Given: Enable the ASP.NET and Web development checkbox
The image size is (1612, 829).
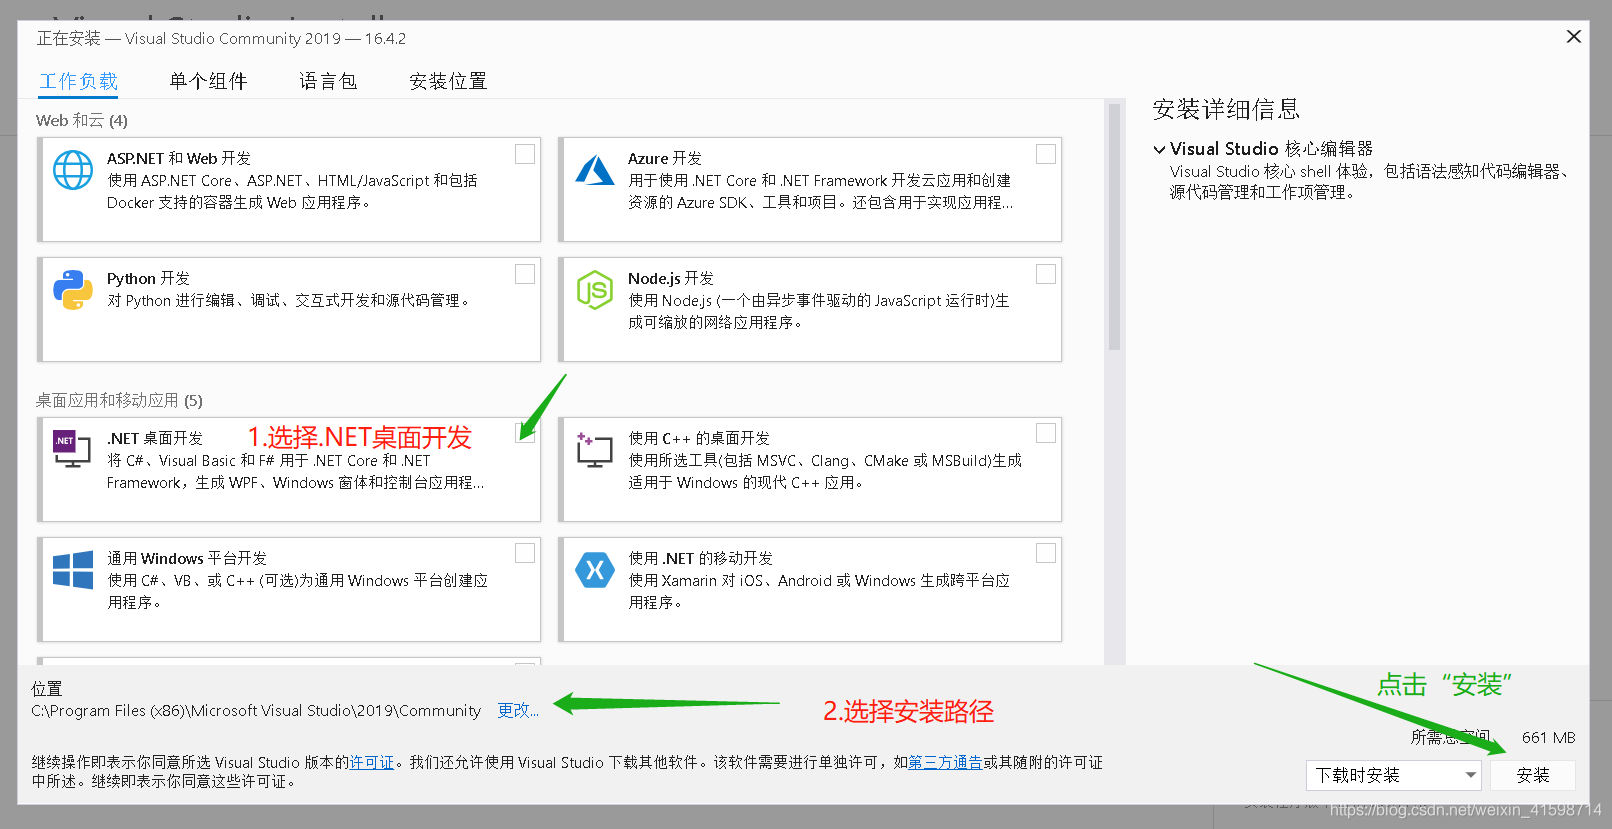Looking at the screenshot, I should pos(525,154).
